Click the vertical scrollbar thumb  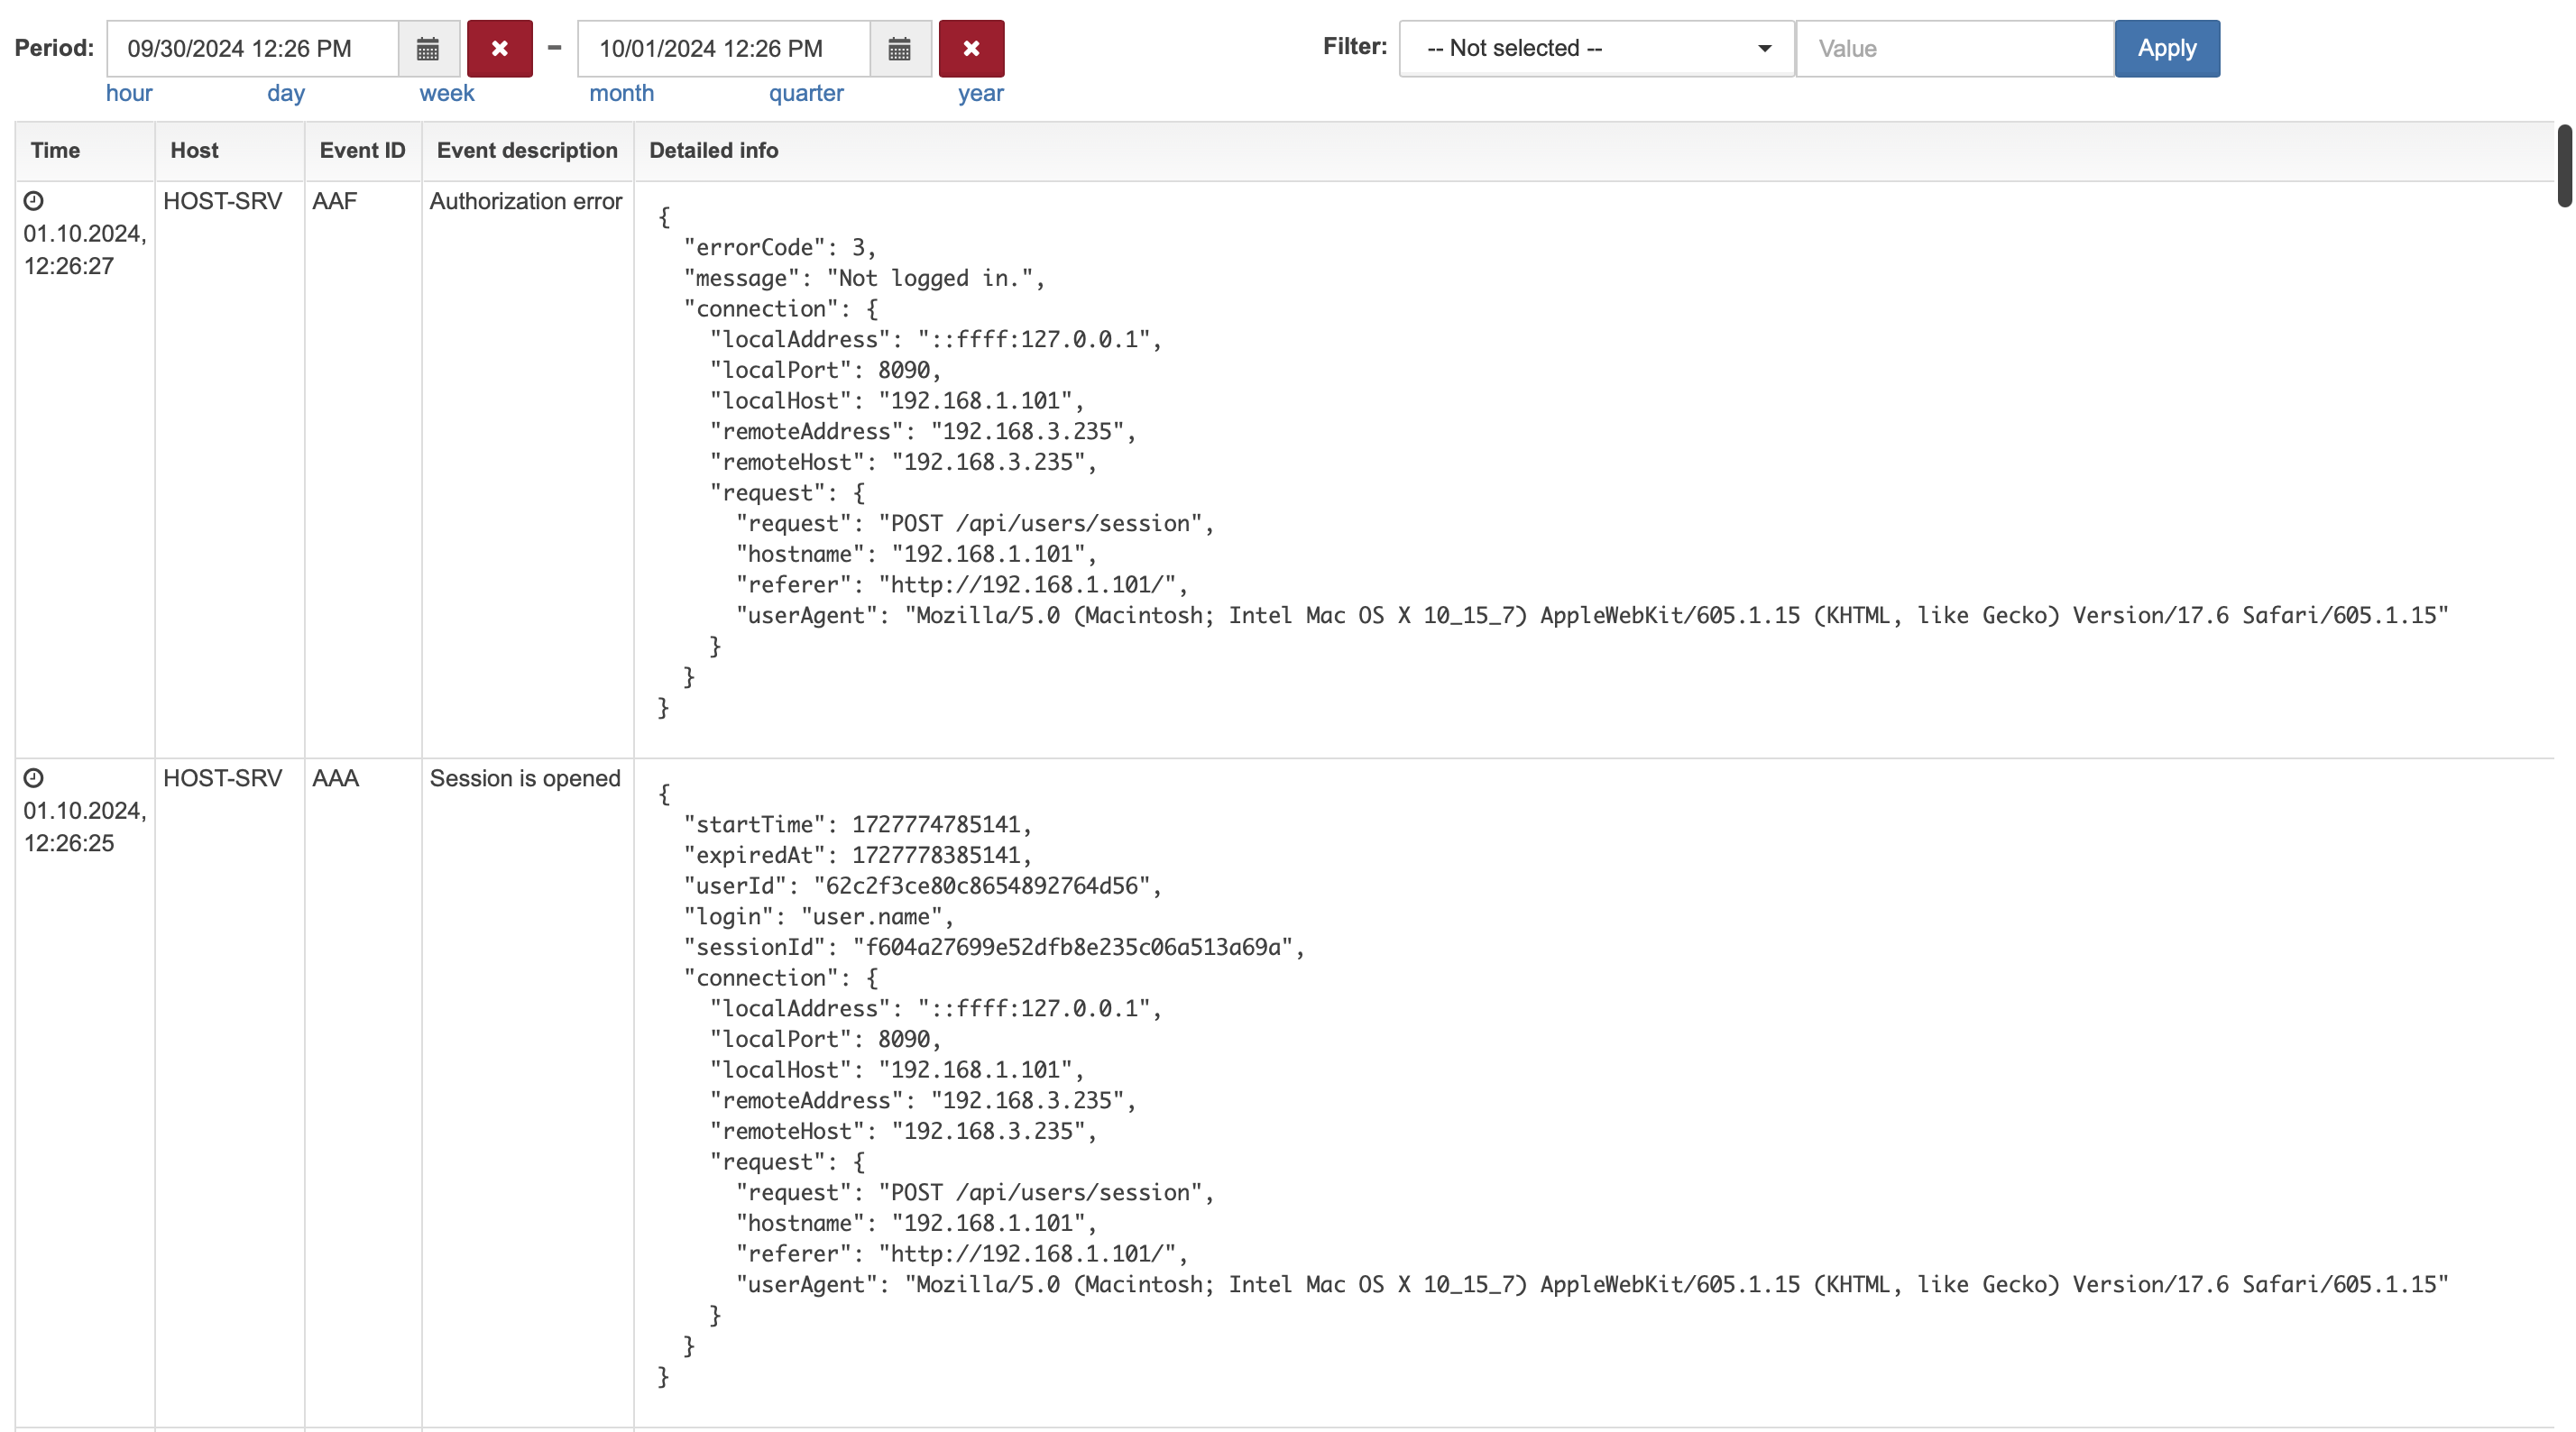(x=2565, y=166)
